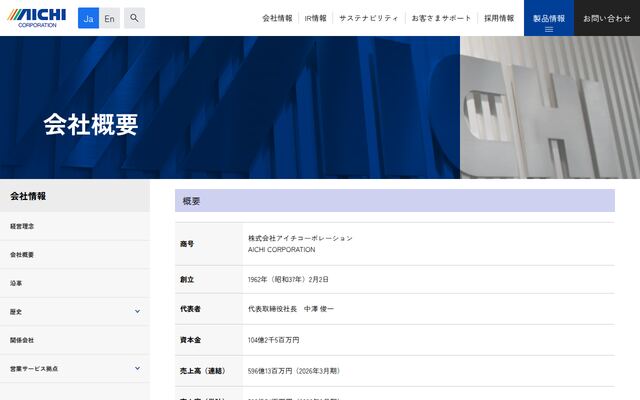The height and width of the screenshot is (400, 640).
Task: Switch language to En
Action: [x=109, y=18]
